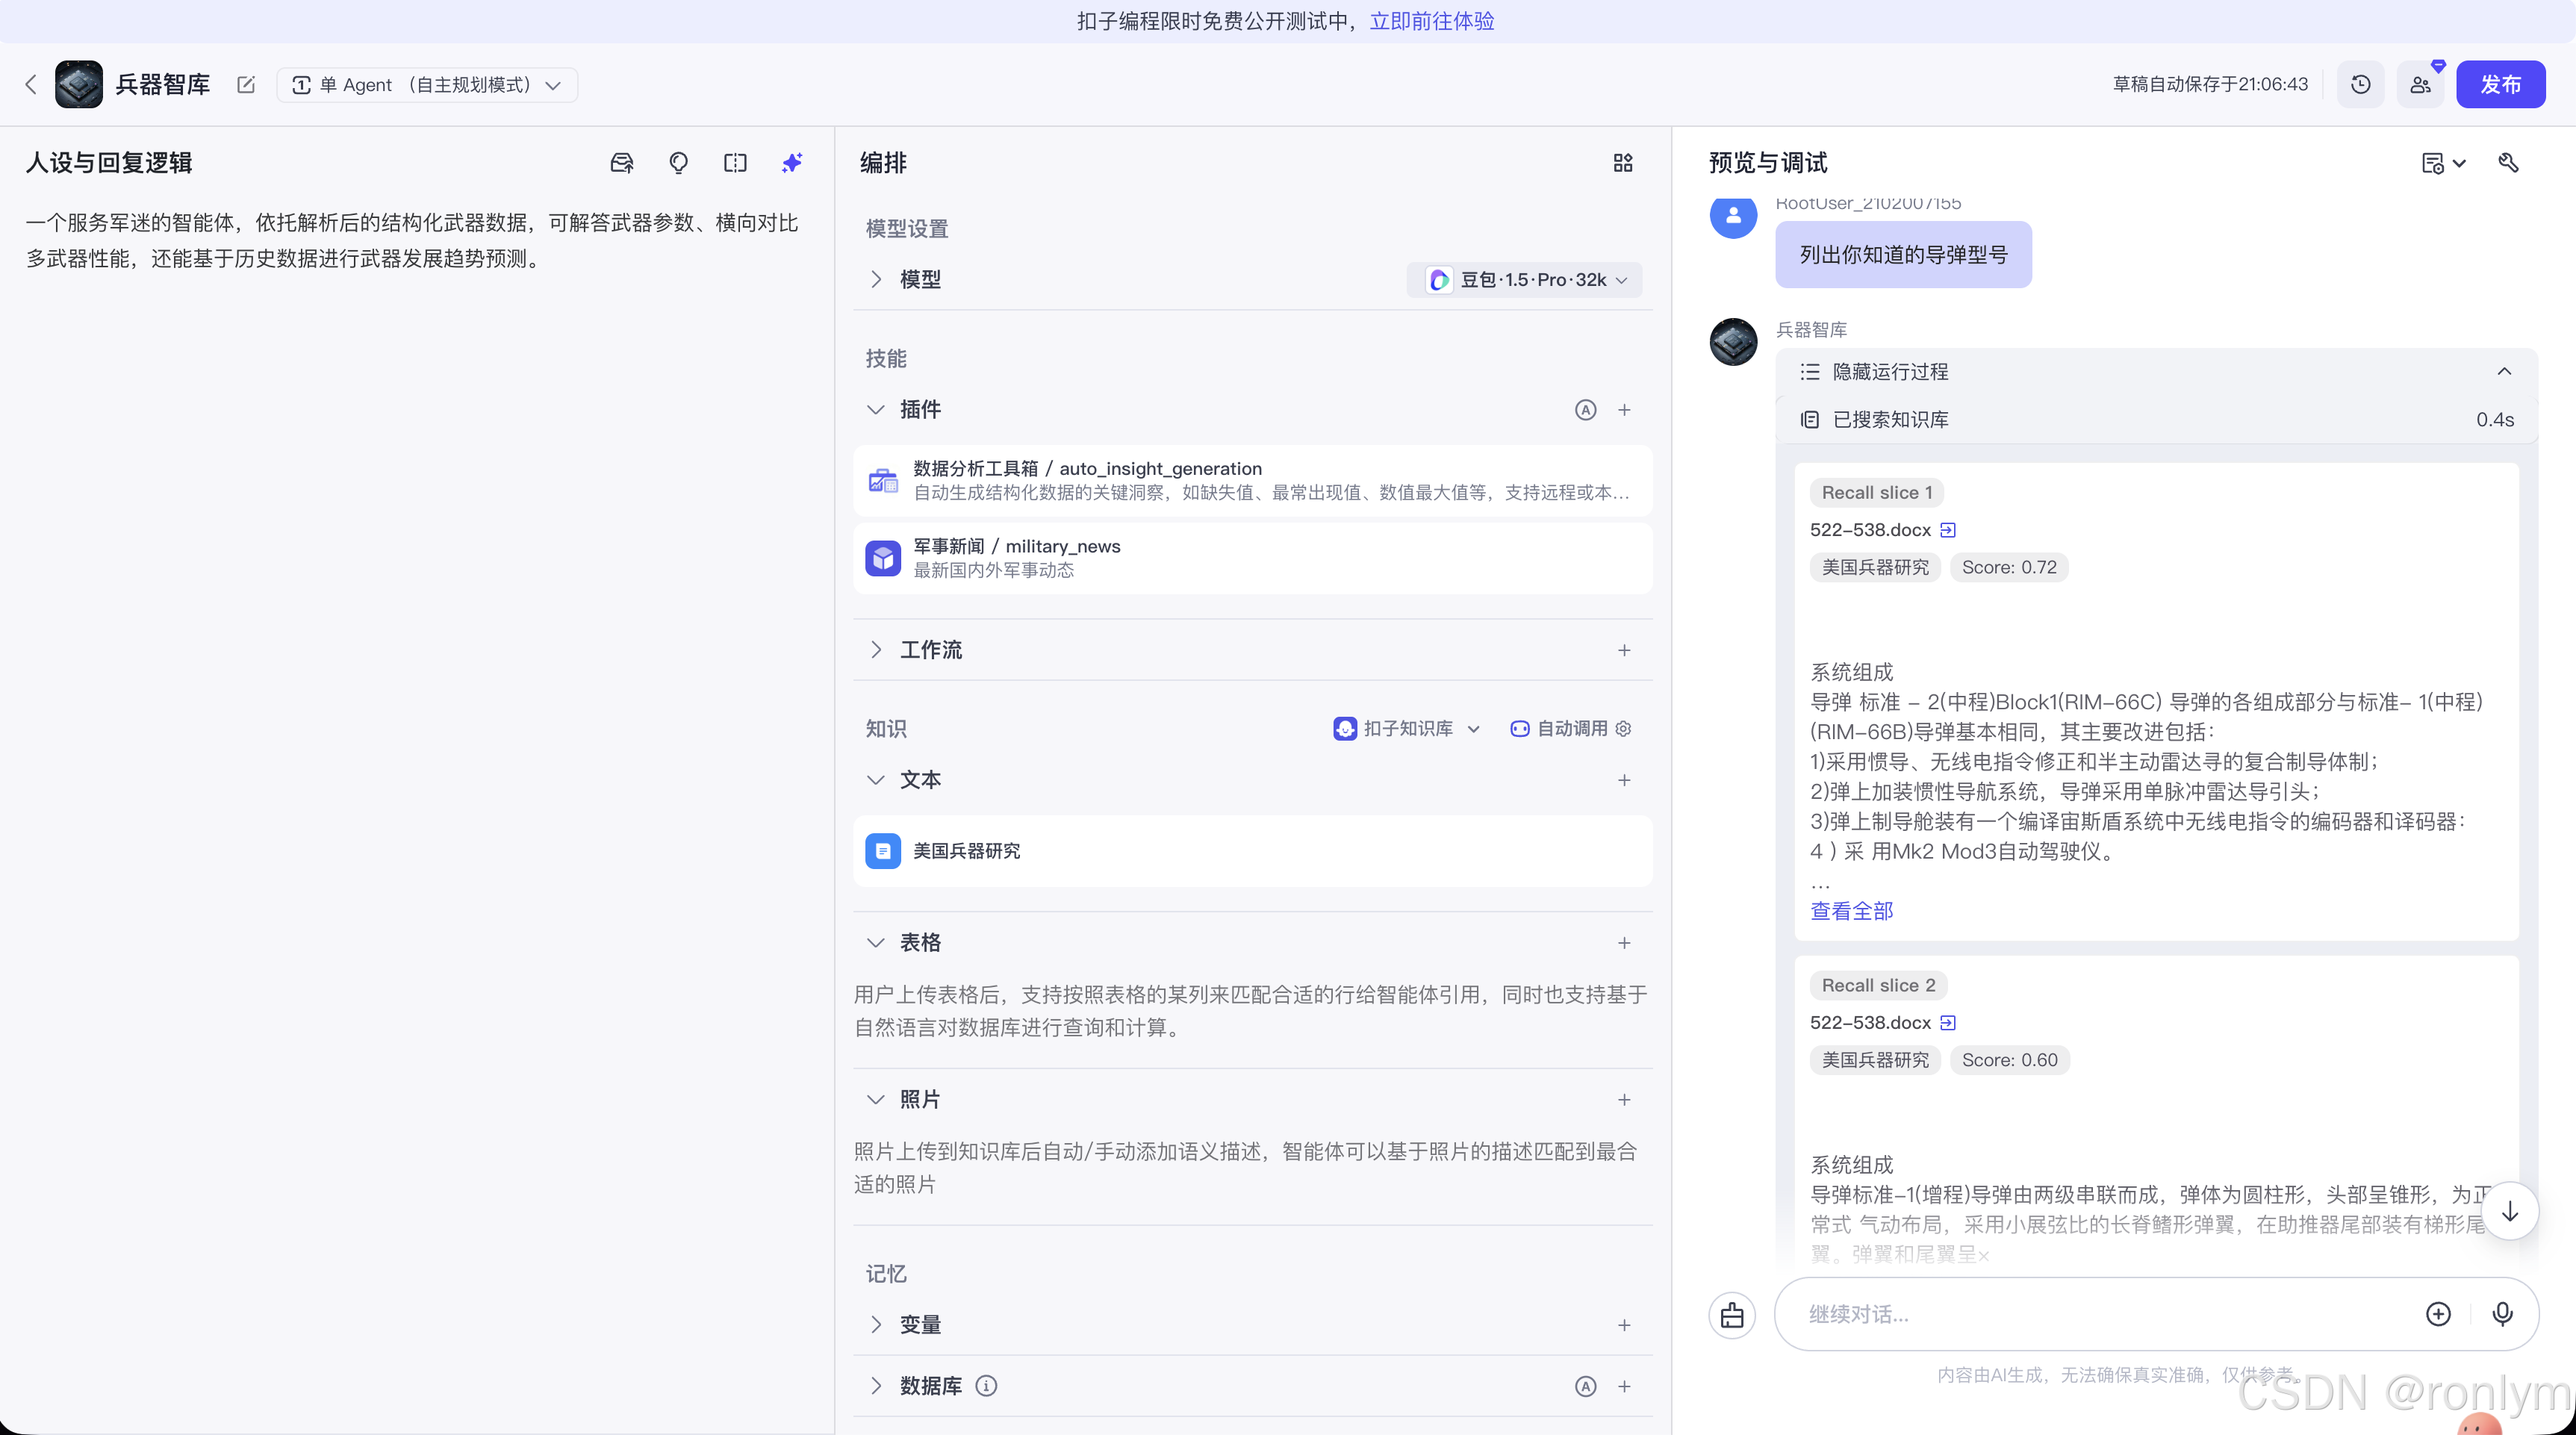Edit the 兵器智库 agent name
Image resolution: width=2576 pixels, height=1435 pixels.
click(x=246, y=85)
